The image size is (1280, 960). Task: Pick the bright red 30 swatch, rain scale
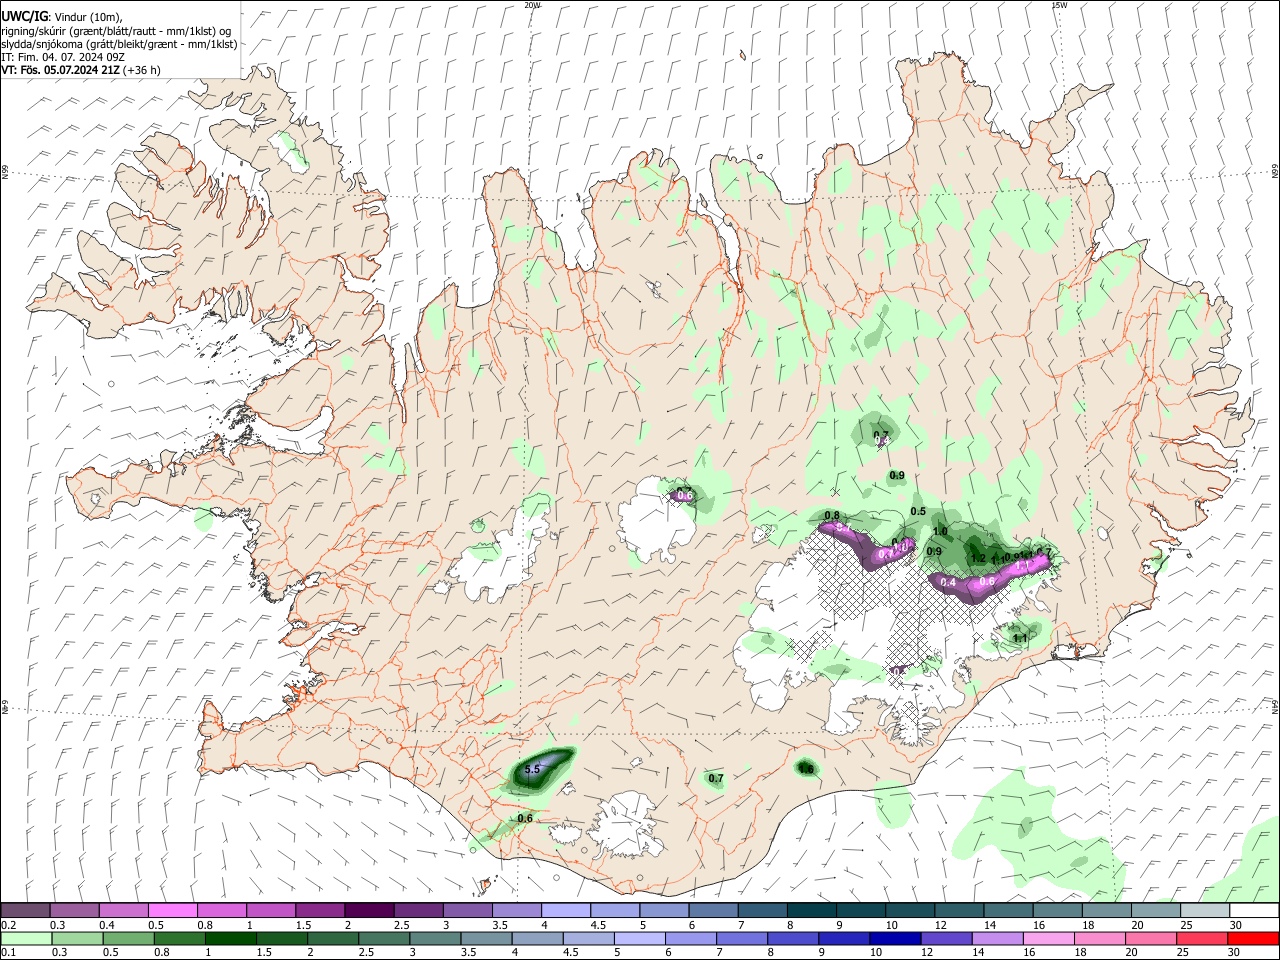click(1252, 939)
